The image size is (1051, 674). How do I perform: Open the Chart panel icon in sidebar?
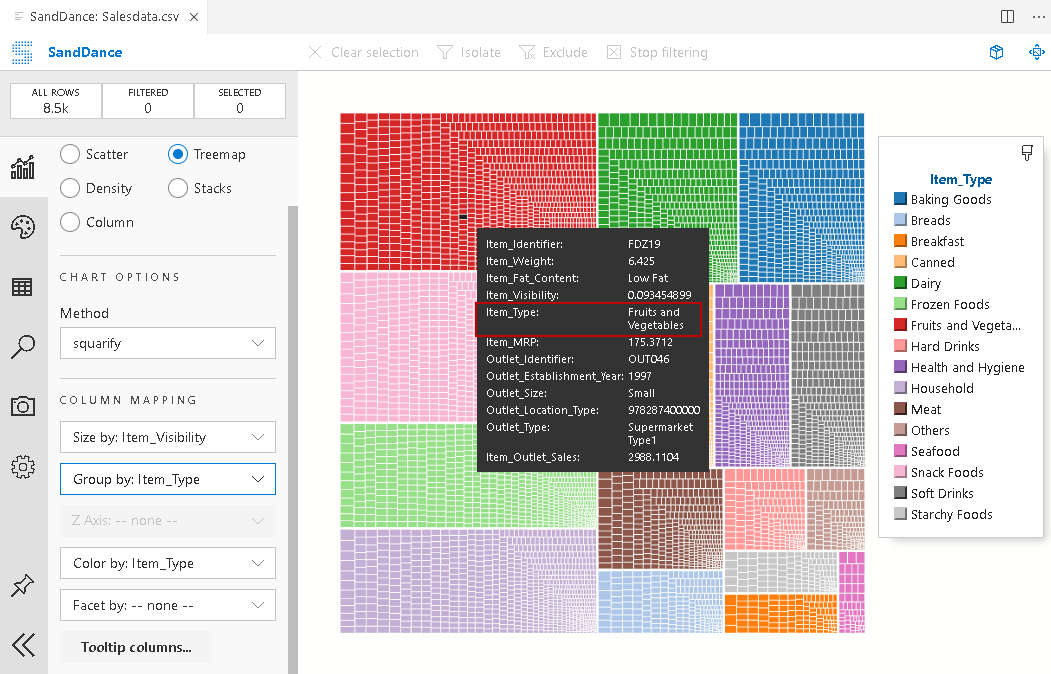(x=22, y=167)
